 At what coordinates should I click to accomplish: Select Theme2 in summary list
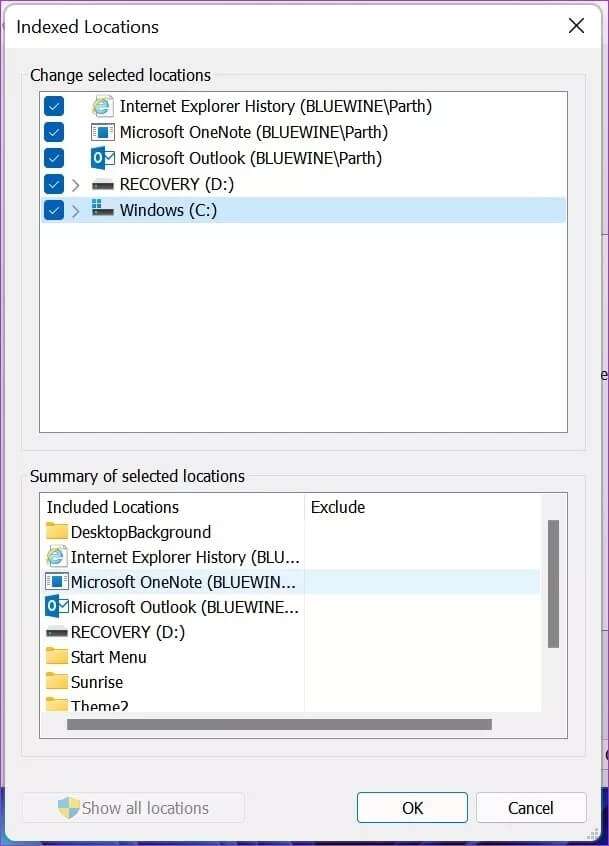click(99, 704)
